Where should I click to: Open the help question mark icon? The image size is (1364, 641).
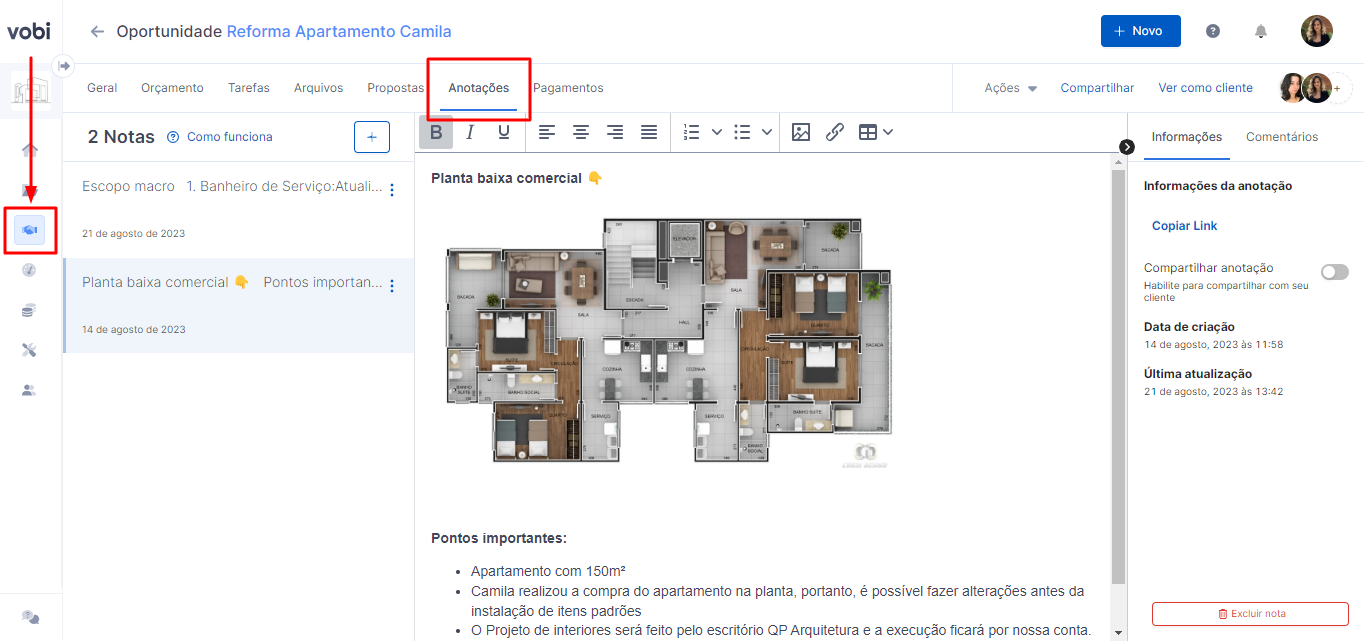tap(1213, 31)
